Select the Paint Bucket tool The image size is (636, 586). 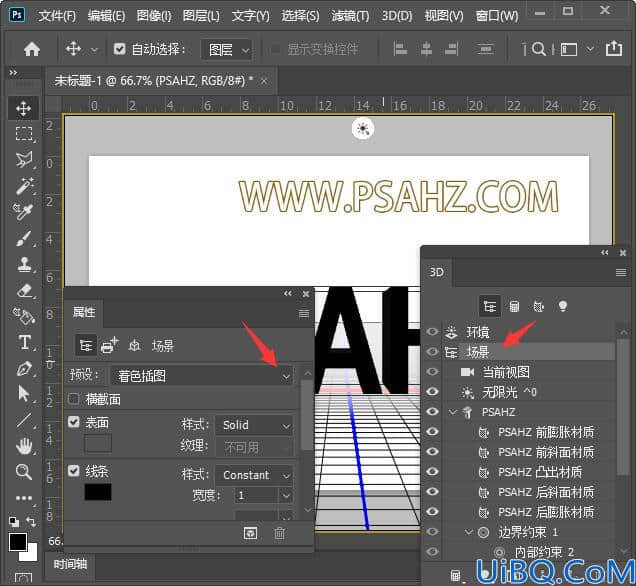pos(24,316)
